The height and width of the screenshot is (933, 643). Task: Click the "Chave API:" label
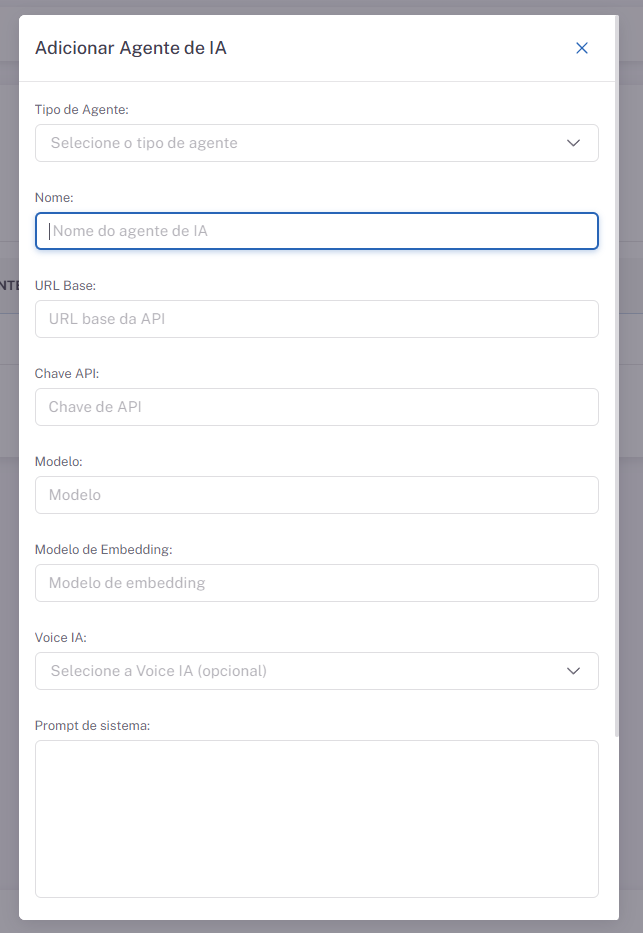(x=67, y=373)
